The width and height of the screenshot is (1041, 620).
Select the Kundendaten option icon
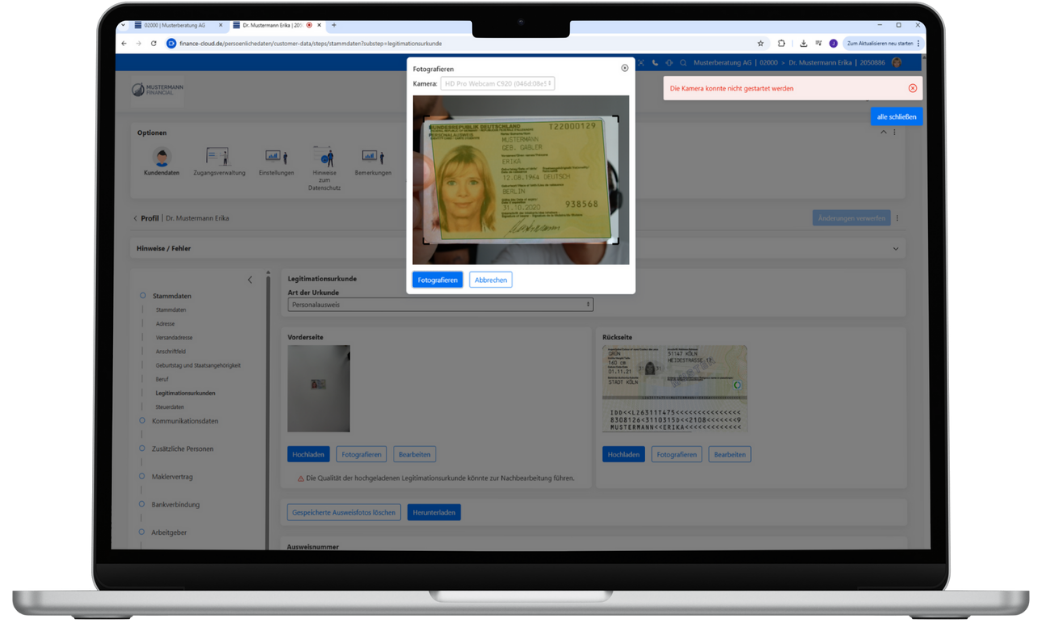coord(161,158)
